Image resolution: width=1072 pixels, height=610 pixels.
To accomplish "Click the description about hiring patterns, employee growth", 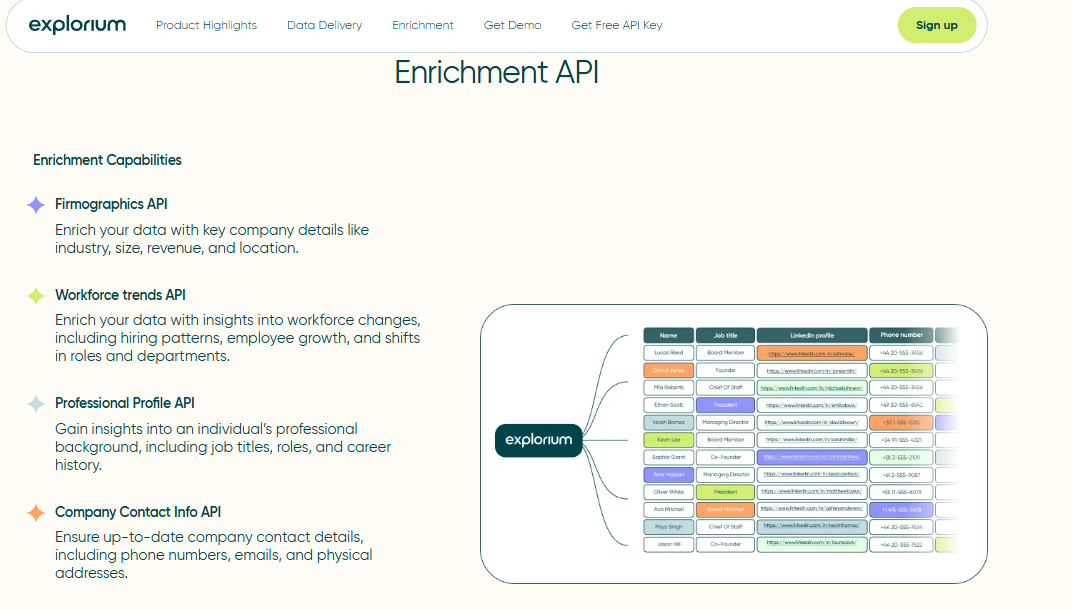I will [238, 338].
